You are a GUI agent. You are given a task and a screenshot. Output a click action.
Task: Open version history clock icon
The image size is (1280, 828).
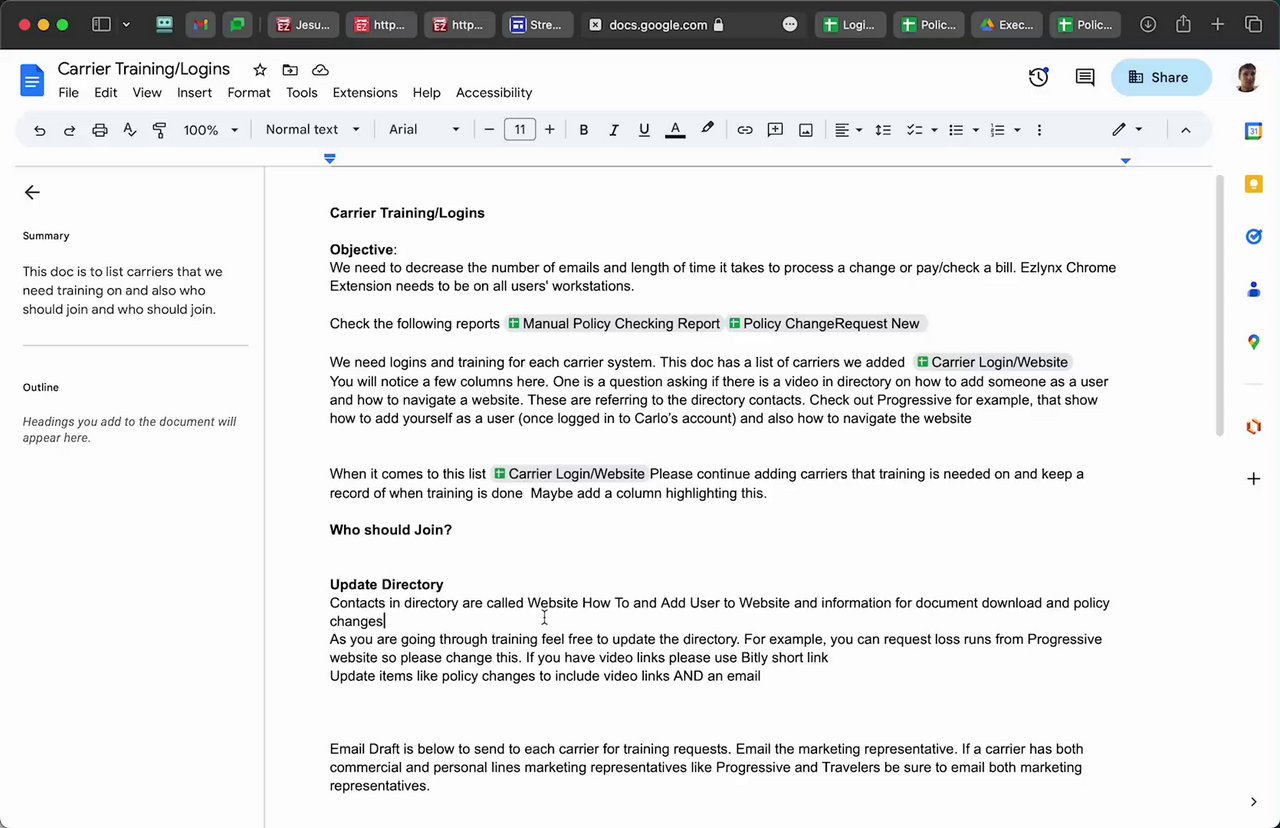tap(1038, 77)
